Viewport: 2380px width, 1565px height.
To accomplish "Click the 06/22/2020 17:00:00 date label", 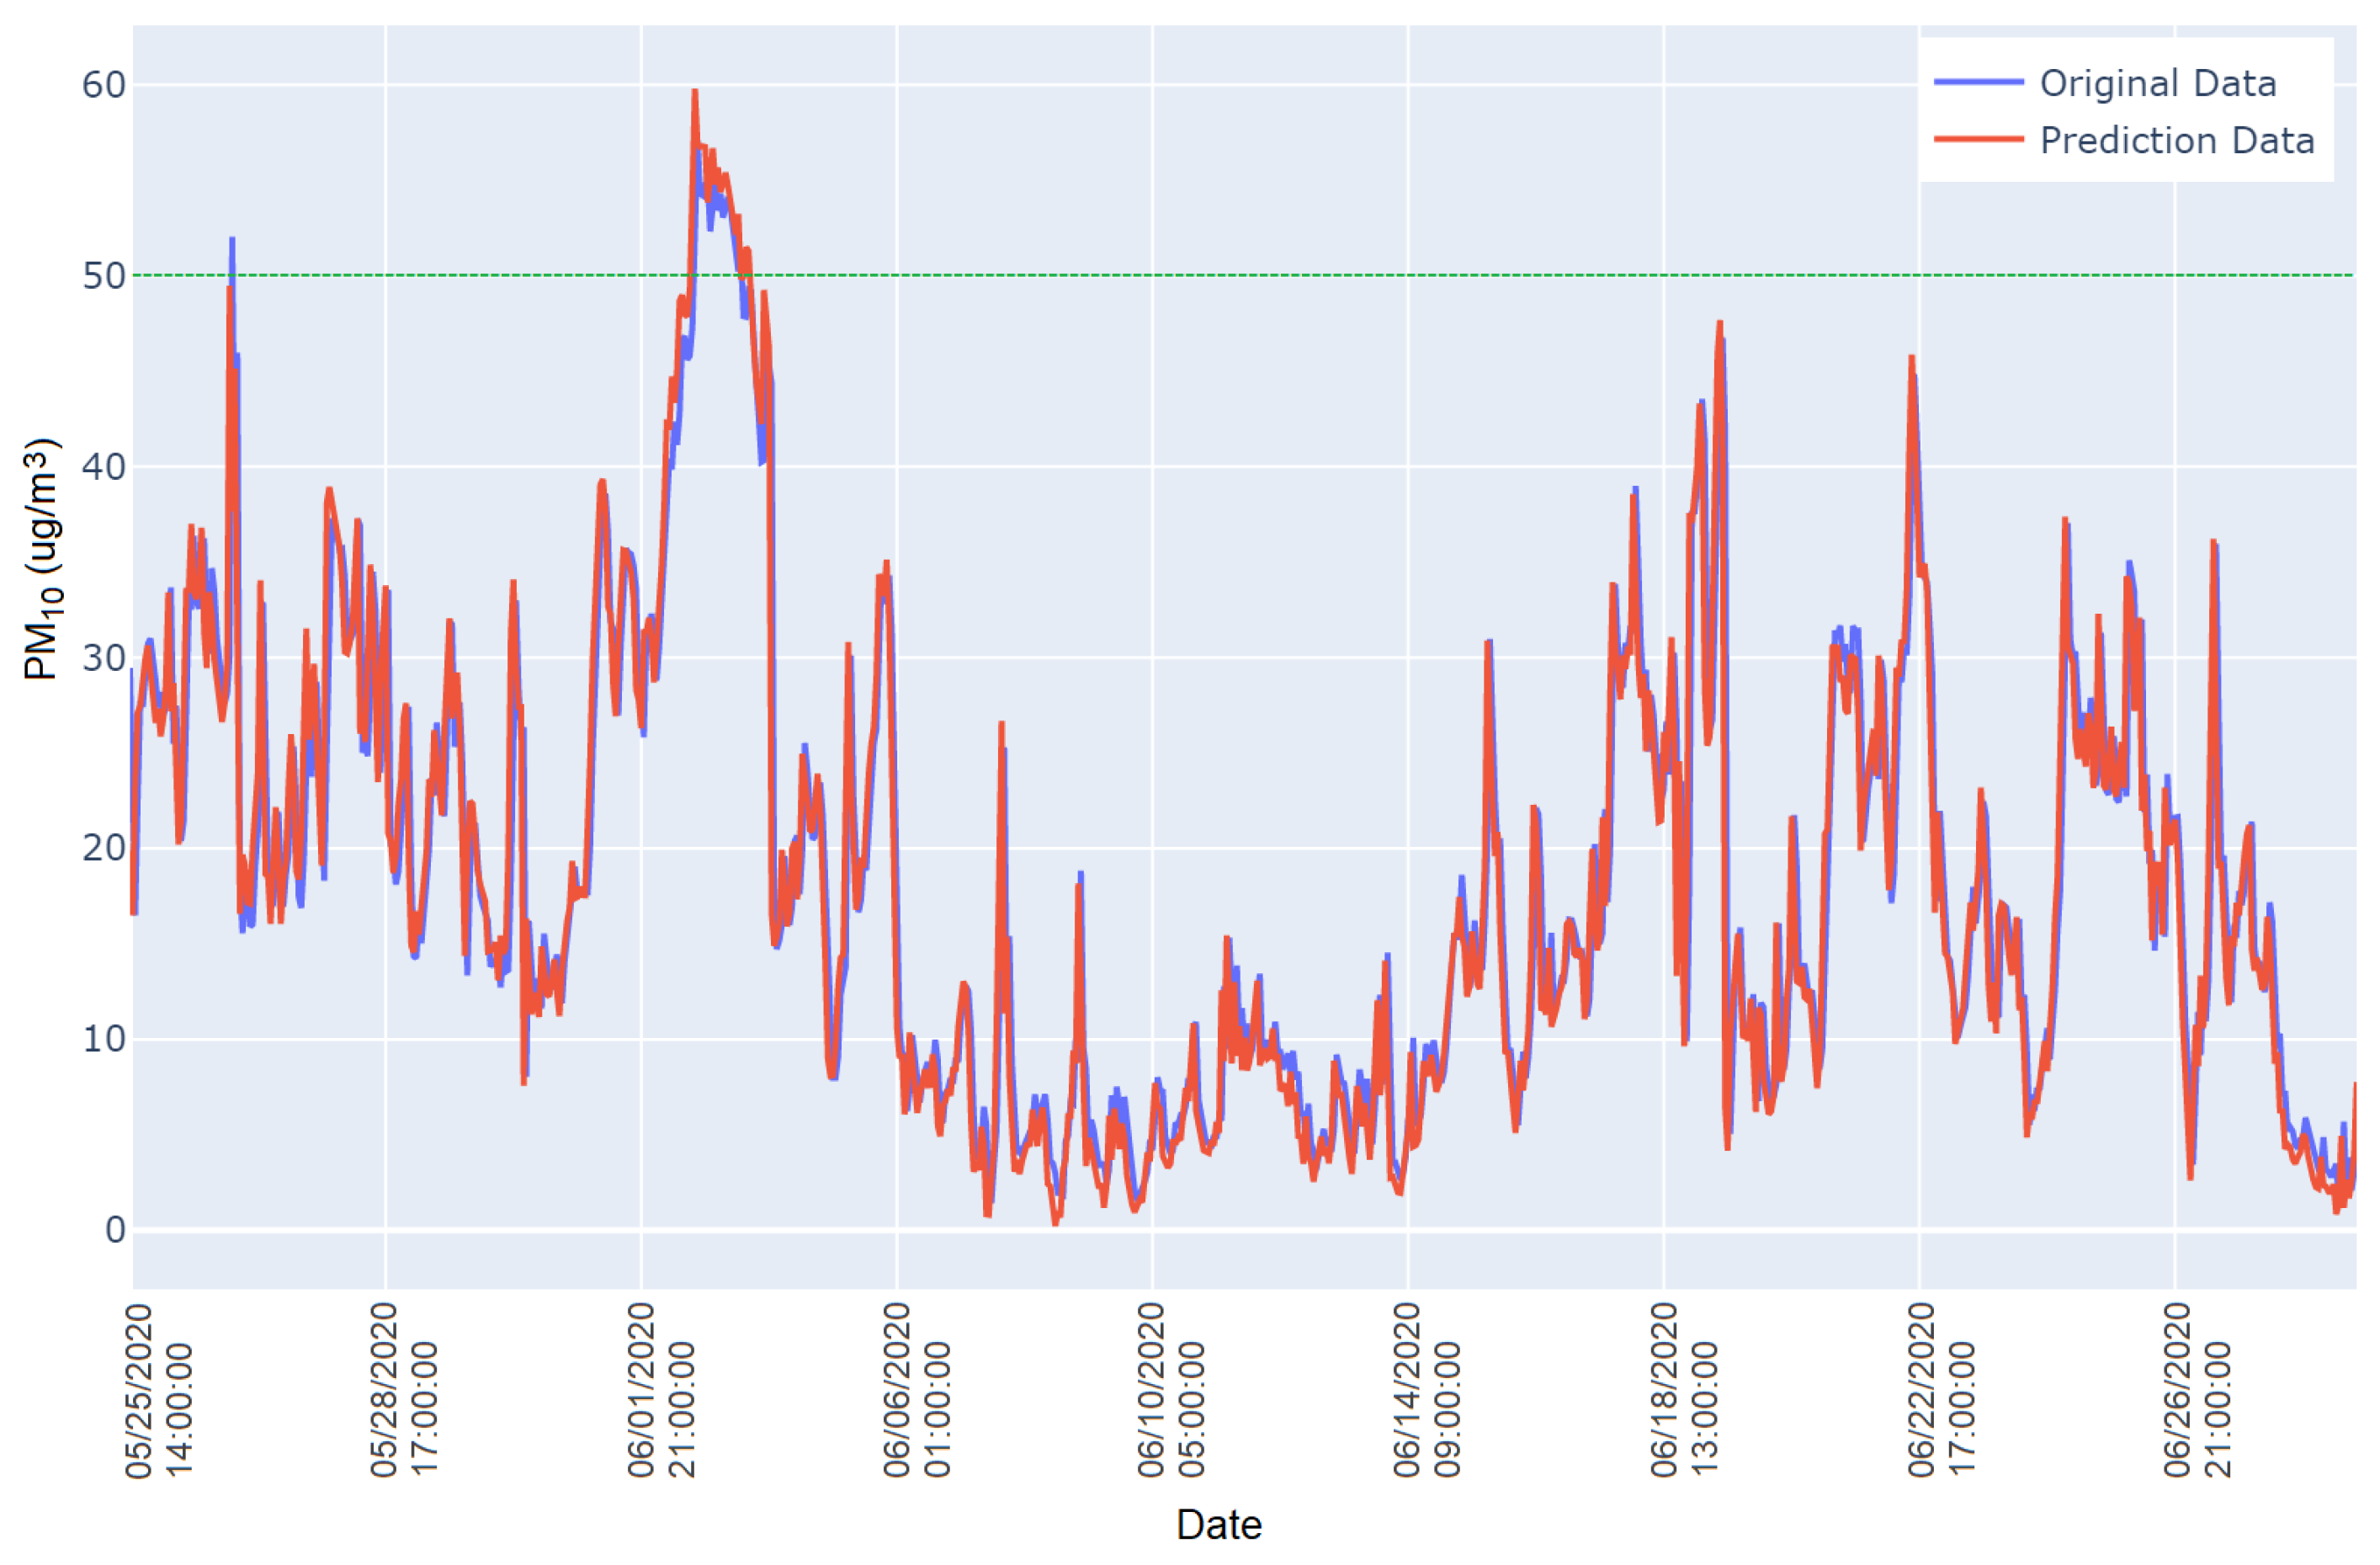I will (x=1939, y=1391).
